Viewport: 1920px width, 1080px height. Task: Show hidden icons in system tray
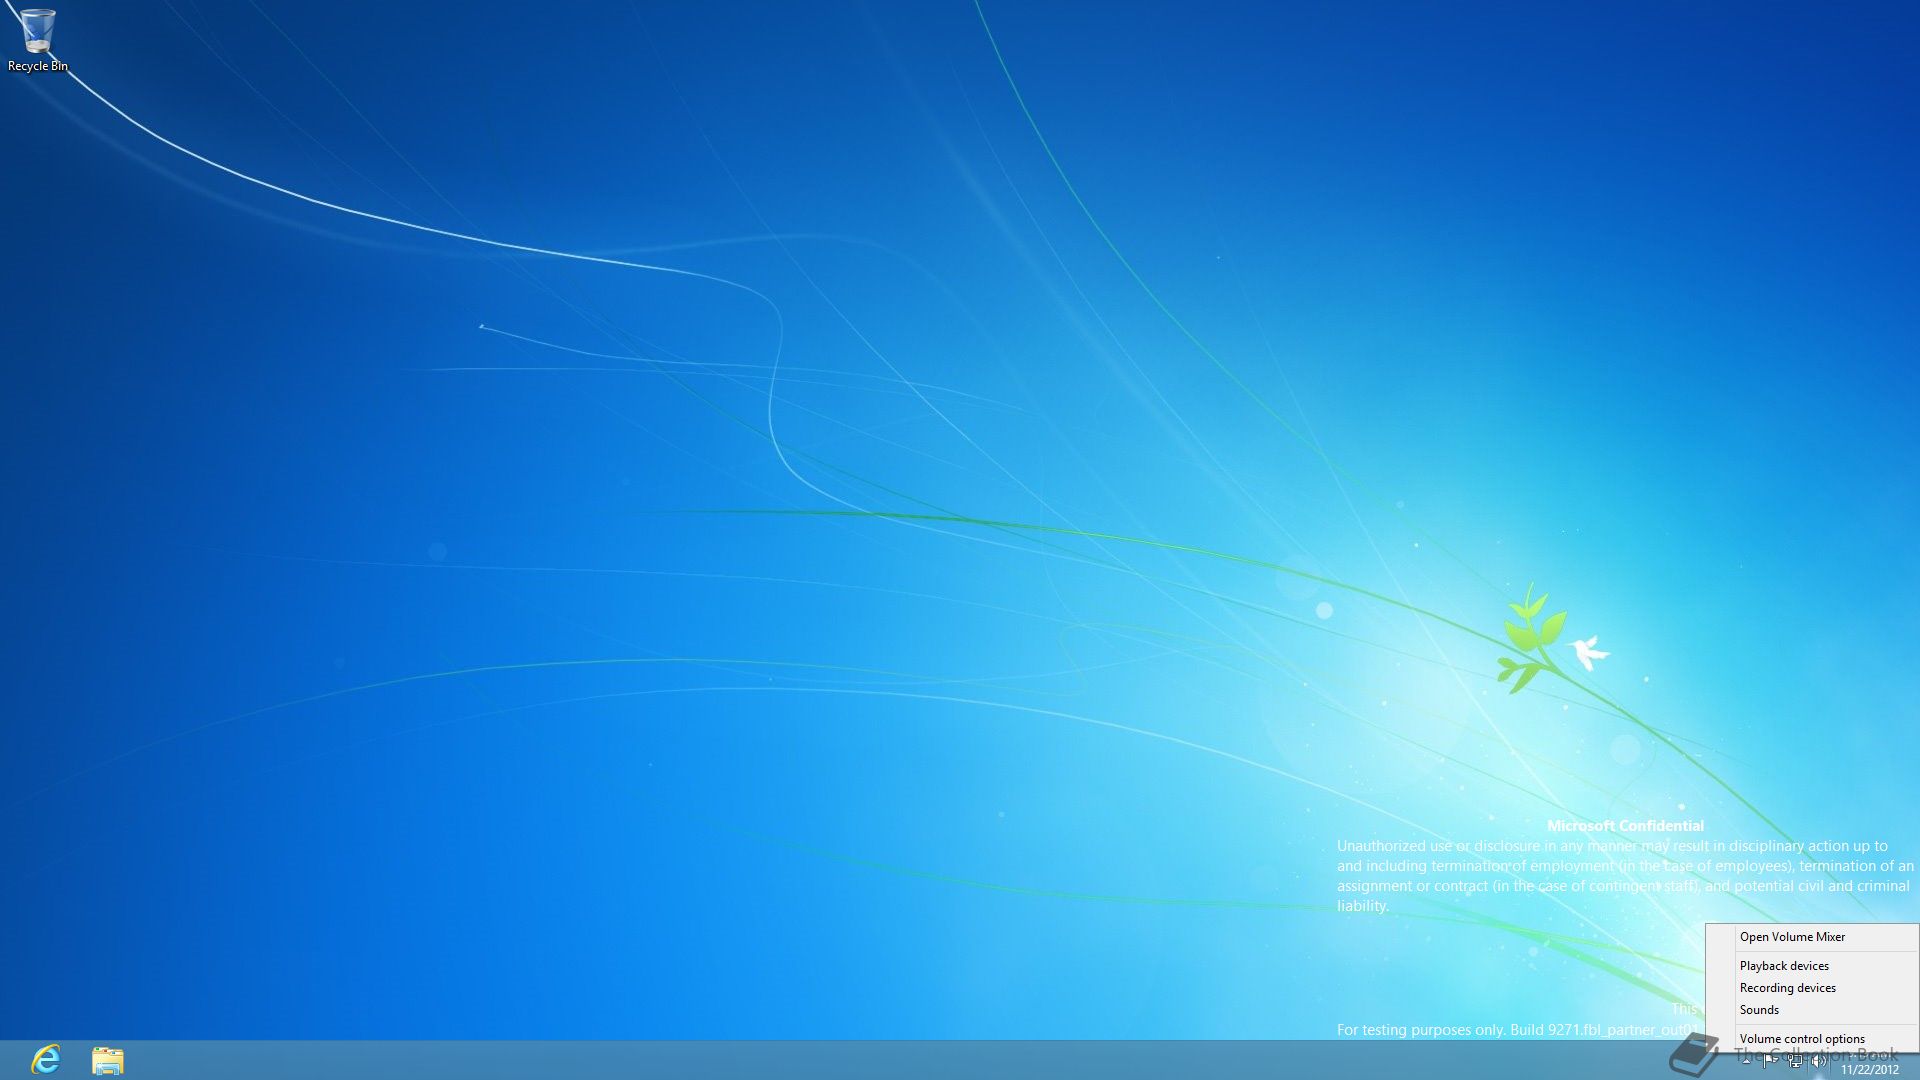coord(1746,1062)
